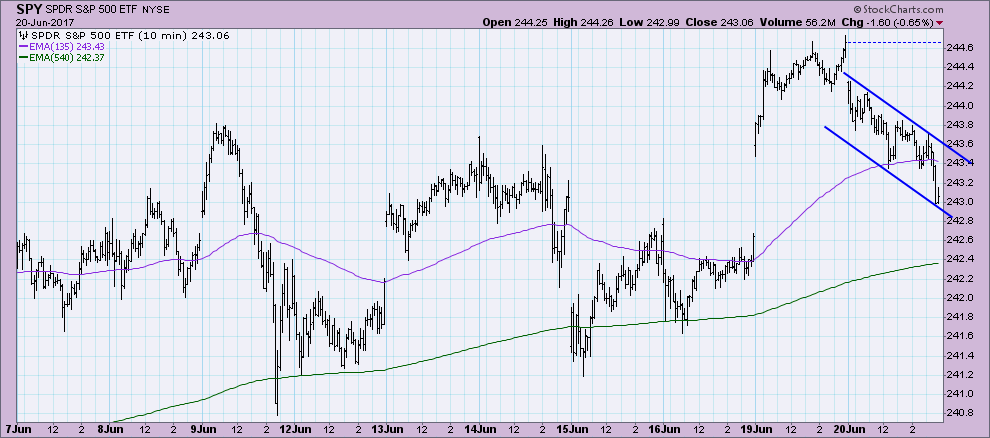
Task: Click the lower blue descending channel line
Action: [x=888, y=172]
